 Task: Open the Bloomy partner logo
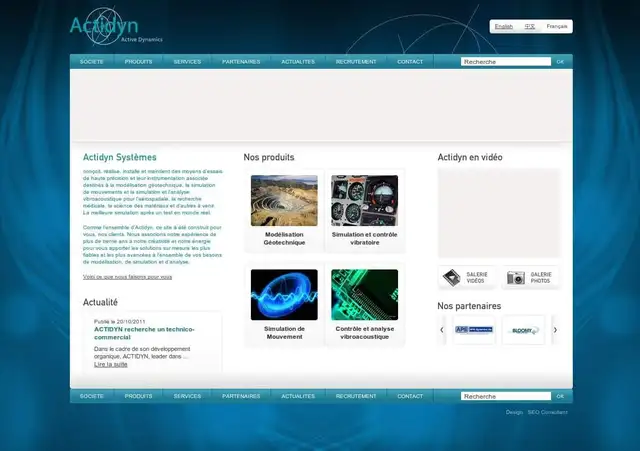[524, 330]
